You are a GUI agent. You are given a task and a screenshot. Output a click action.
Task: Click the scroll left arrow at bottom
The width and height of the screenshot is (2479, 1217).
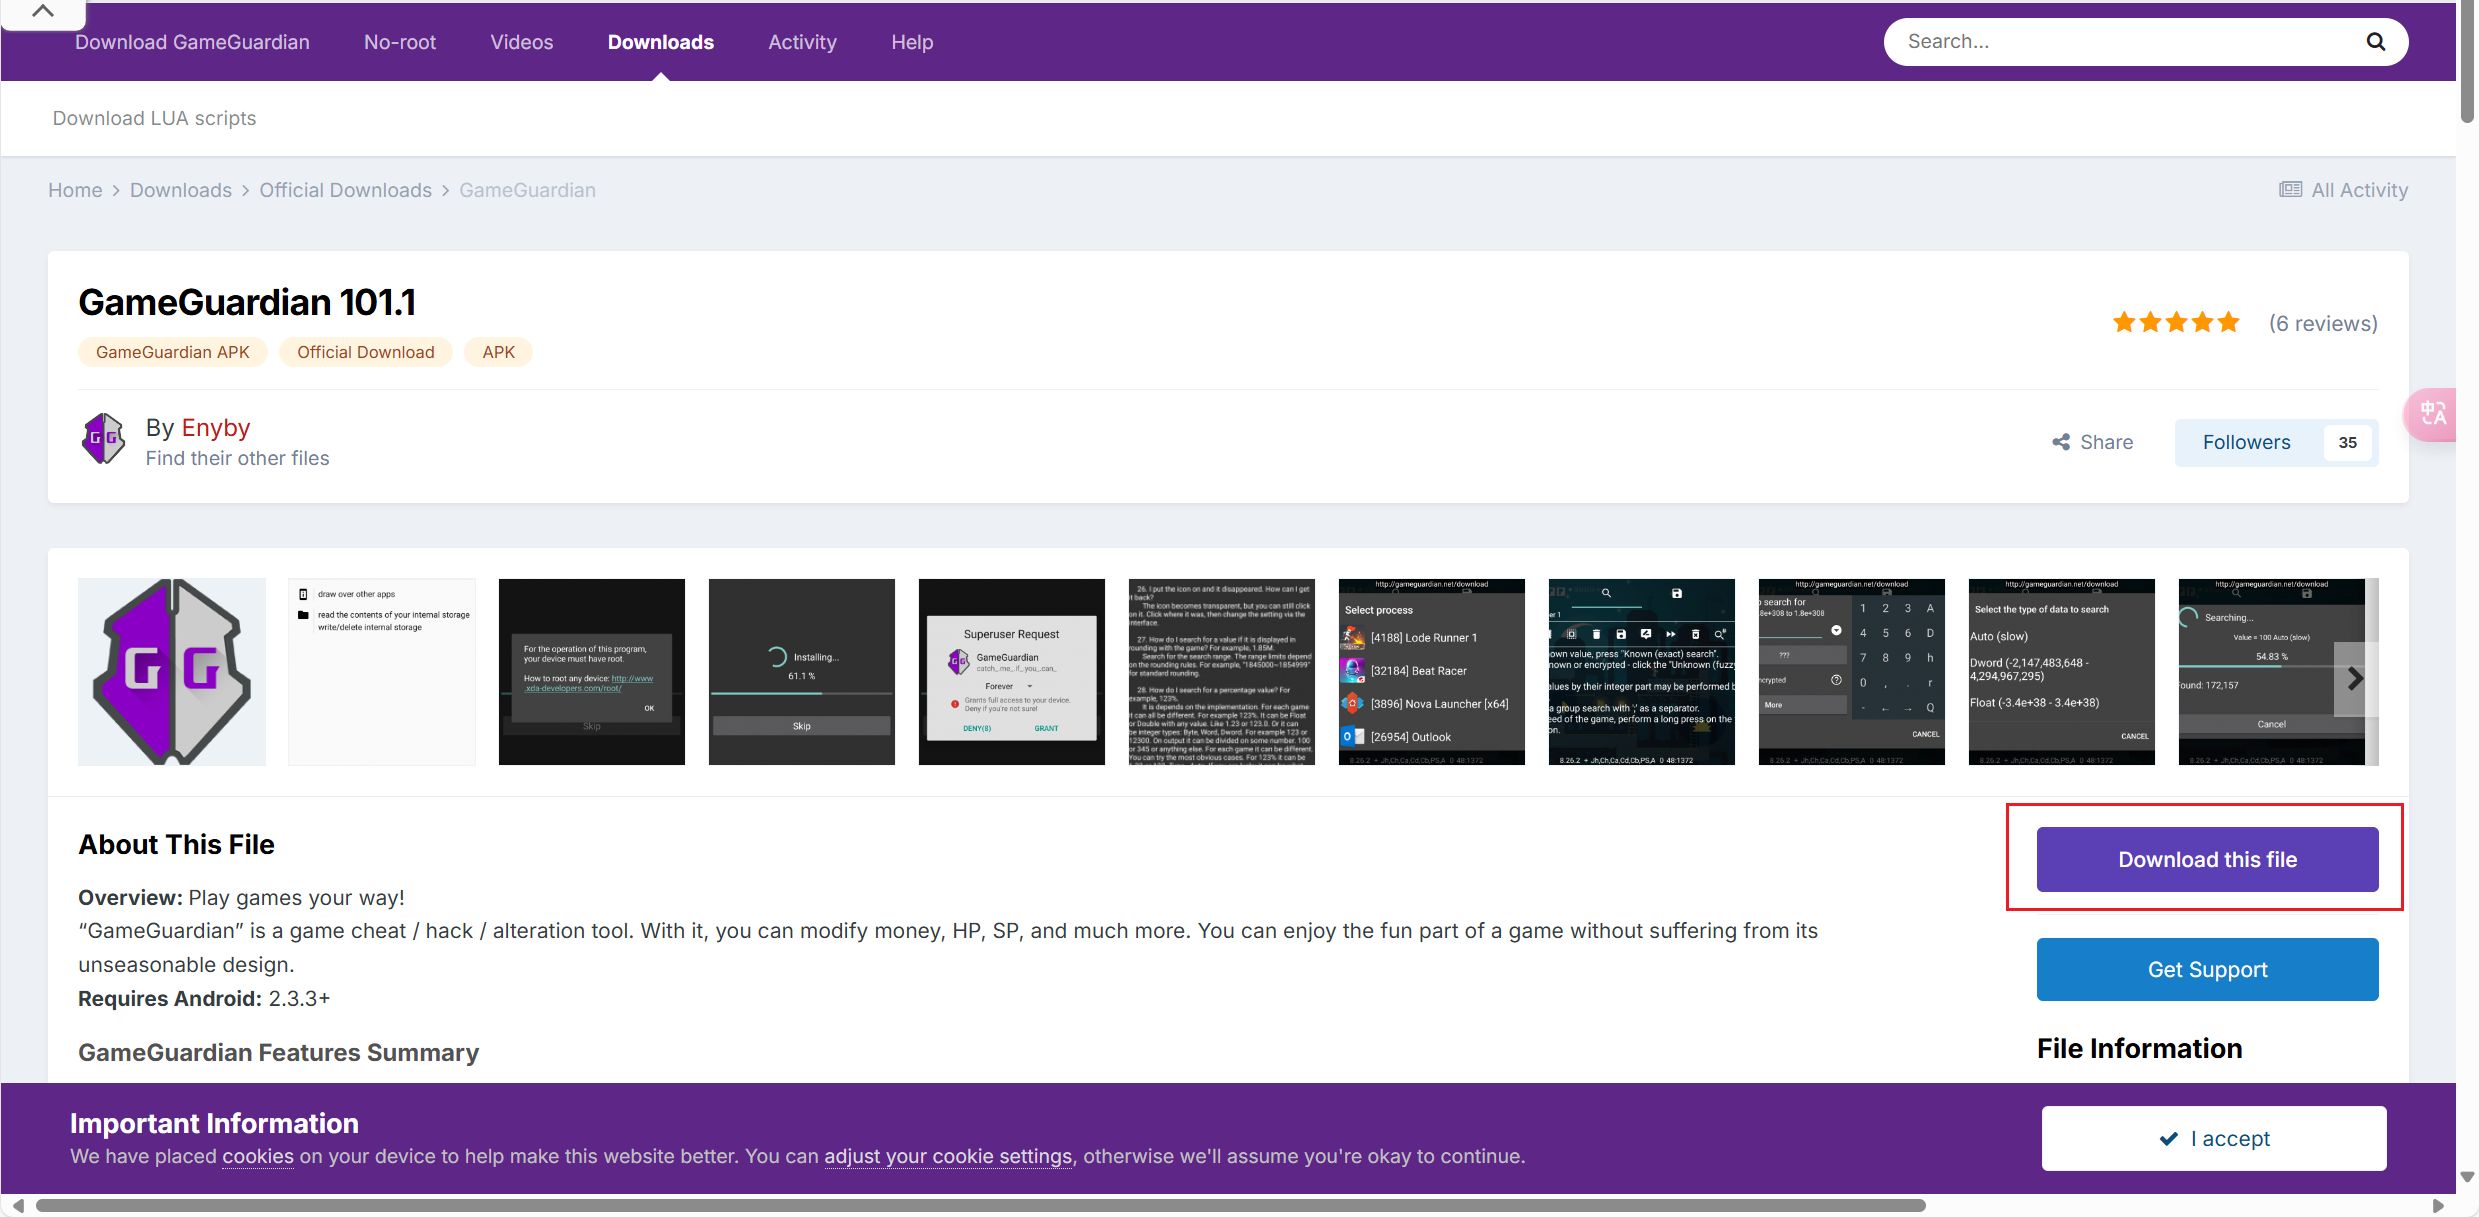click(17, 1206)
